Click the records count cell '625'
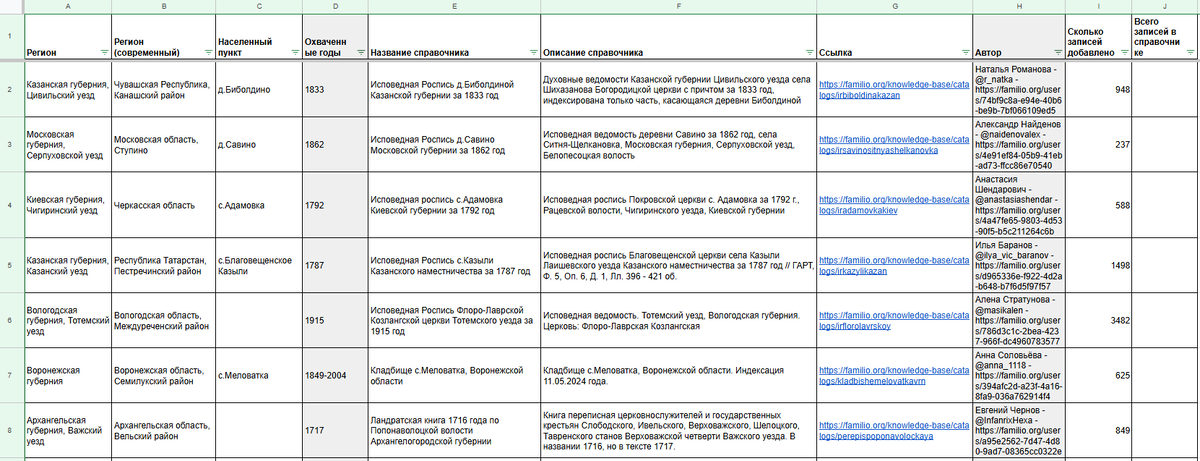Image resolution: width=1200 pixels, height=461 pixels. 1097,373
